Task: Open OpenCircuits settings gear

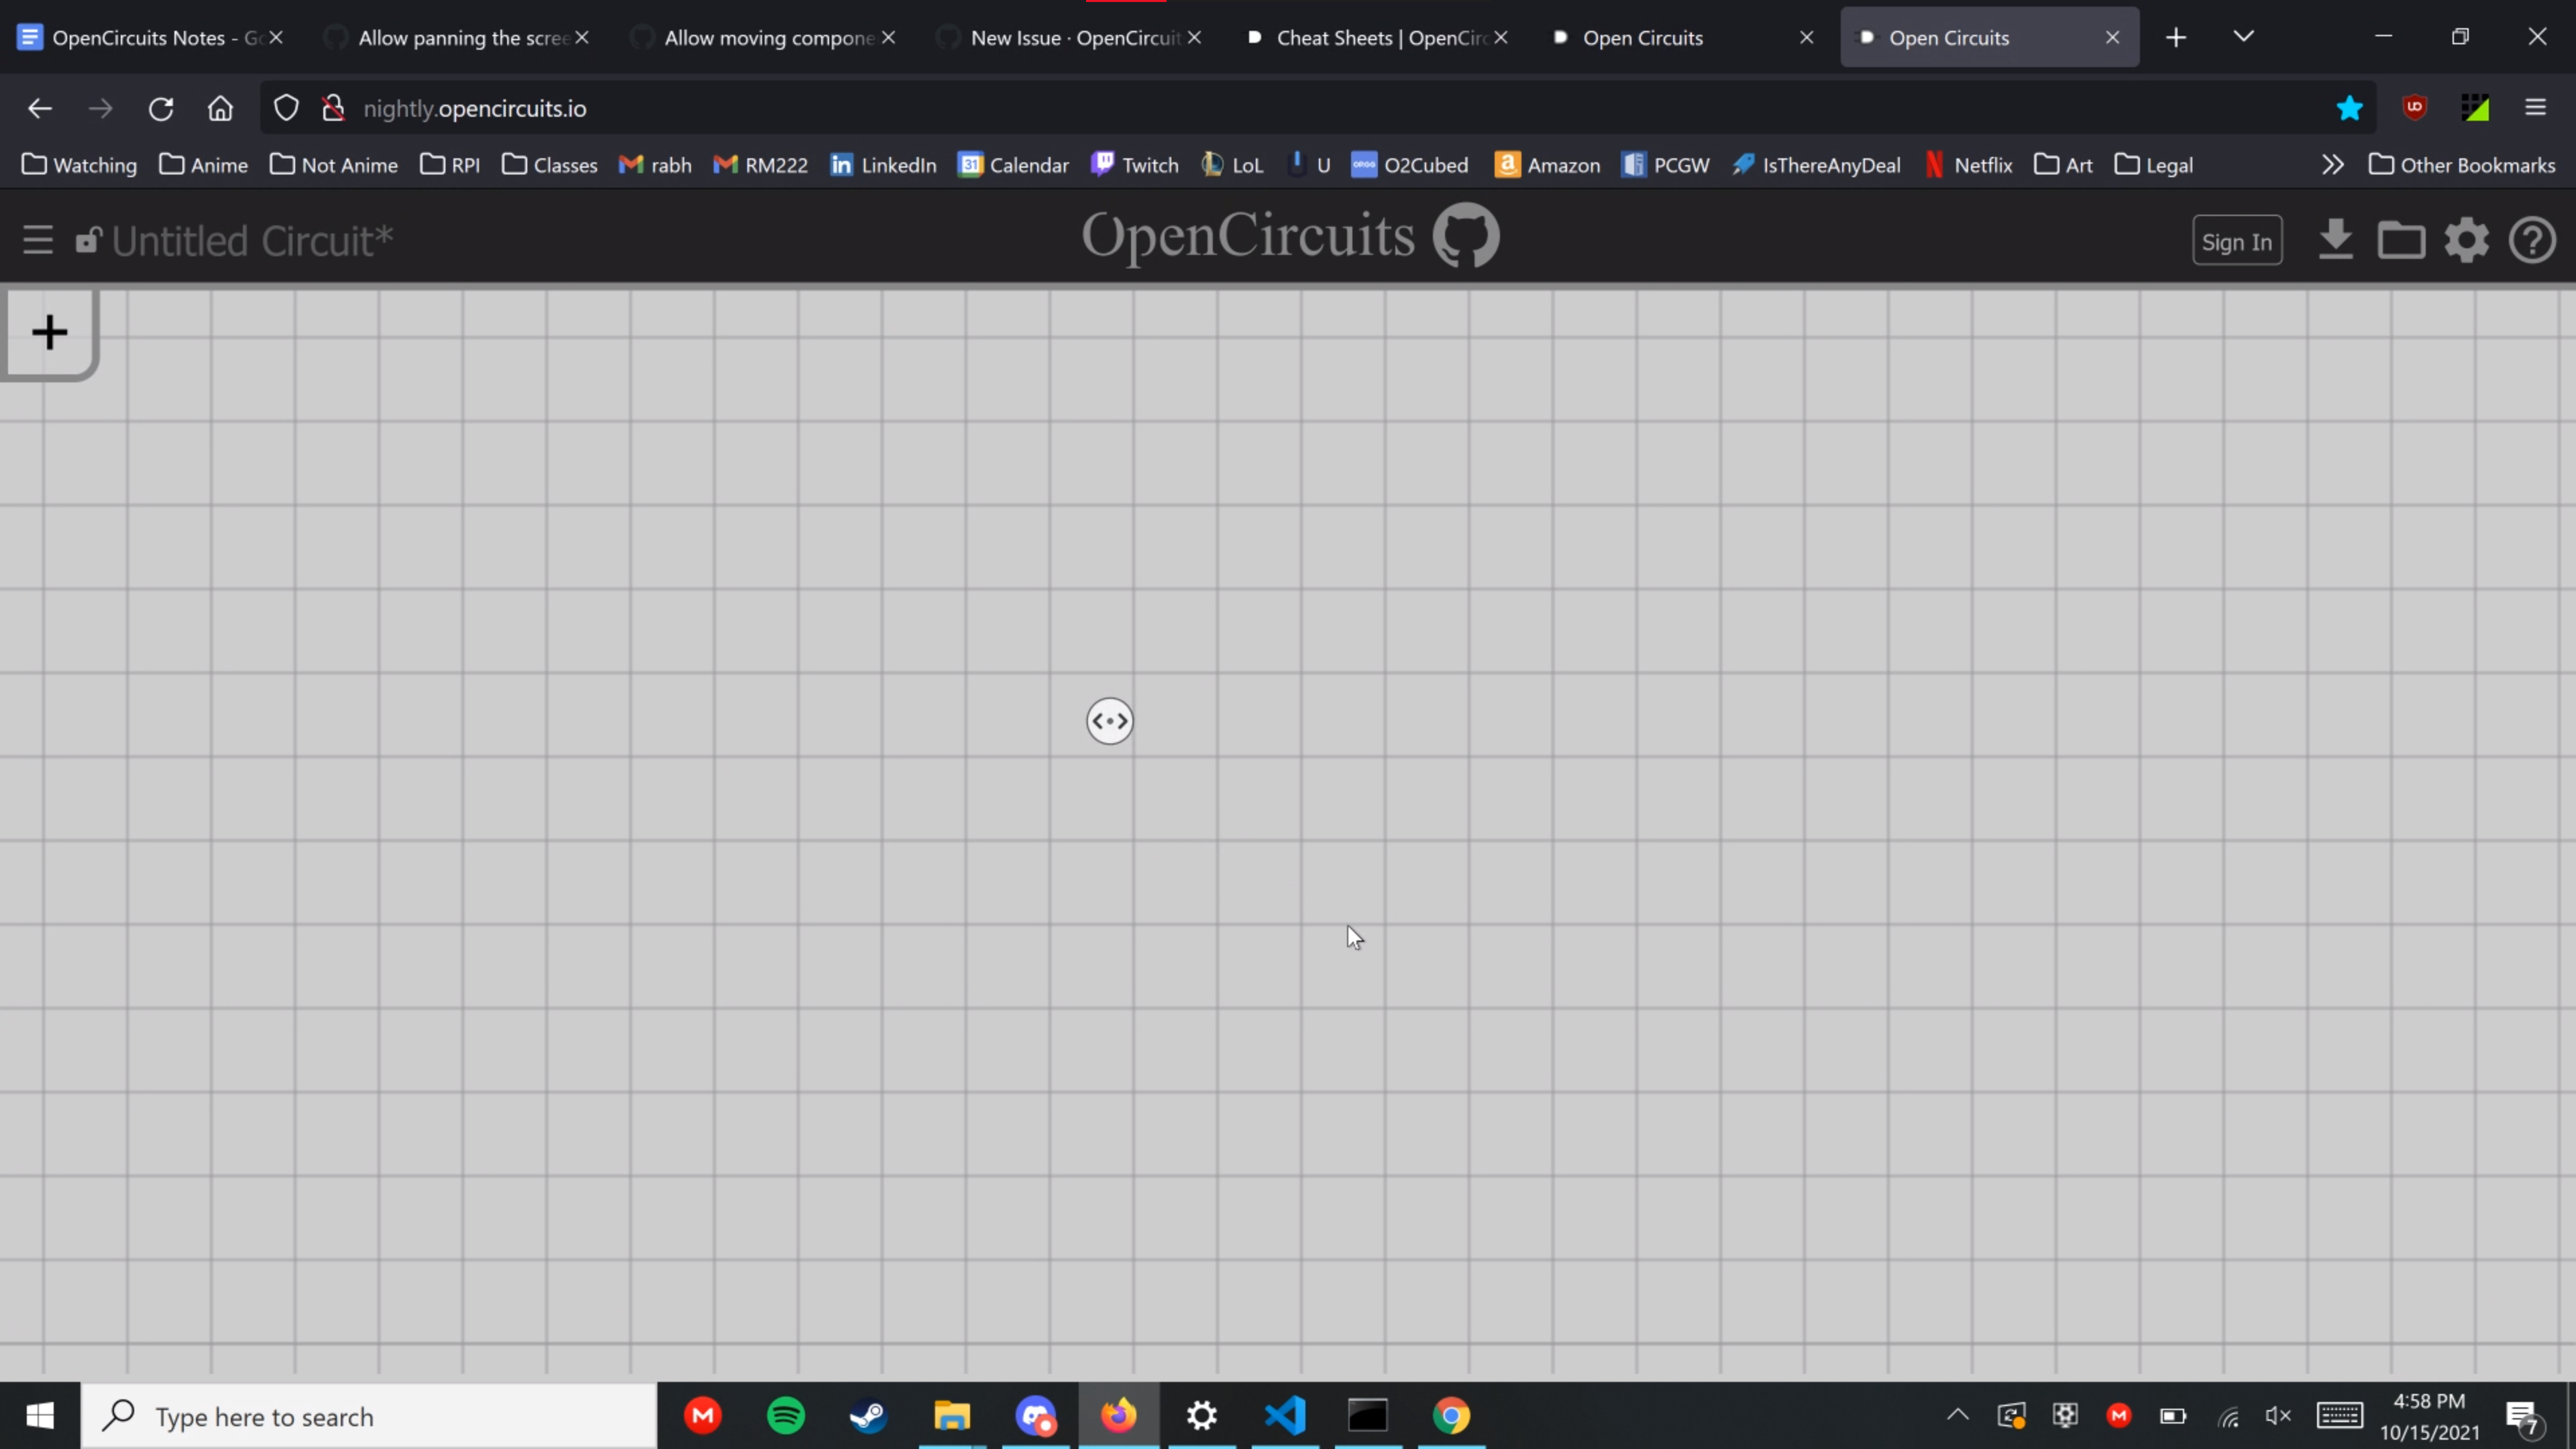Action: point(2467,239)
